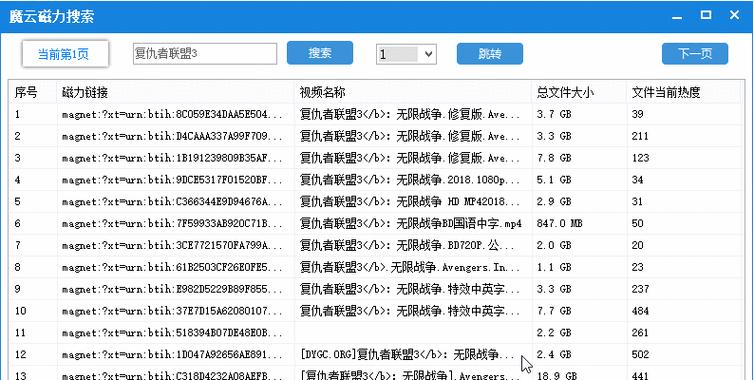This screenshot has height=380, width=754.
Task: Open the page number dropdown
Action: (406, 54)
